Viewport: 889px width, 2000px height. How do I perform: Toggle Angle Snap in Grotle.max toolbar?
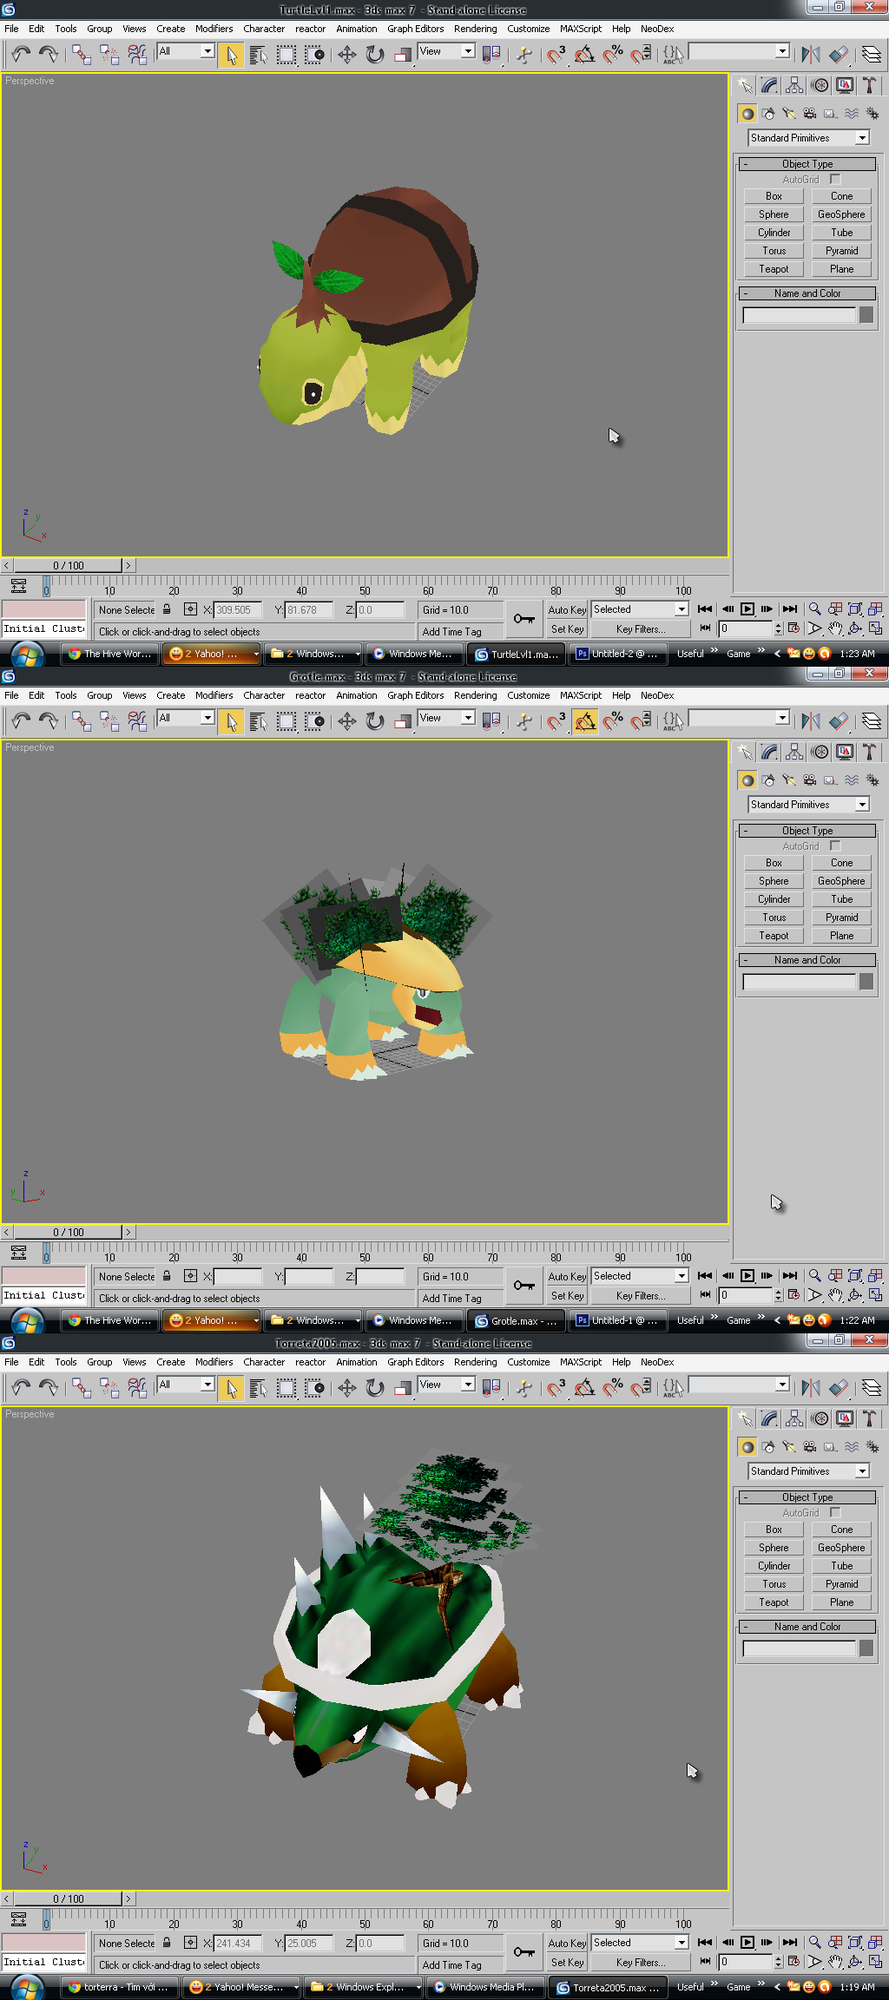585,721
